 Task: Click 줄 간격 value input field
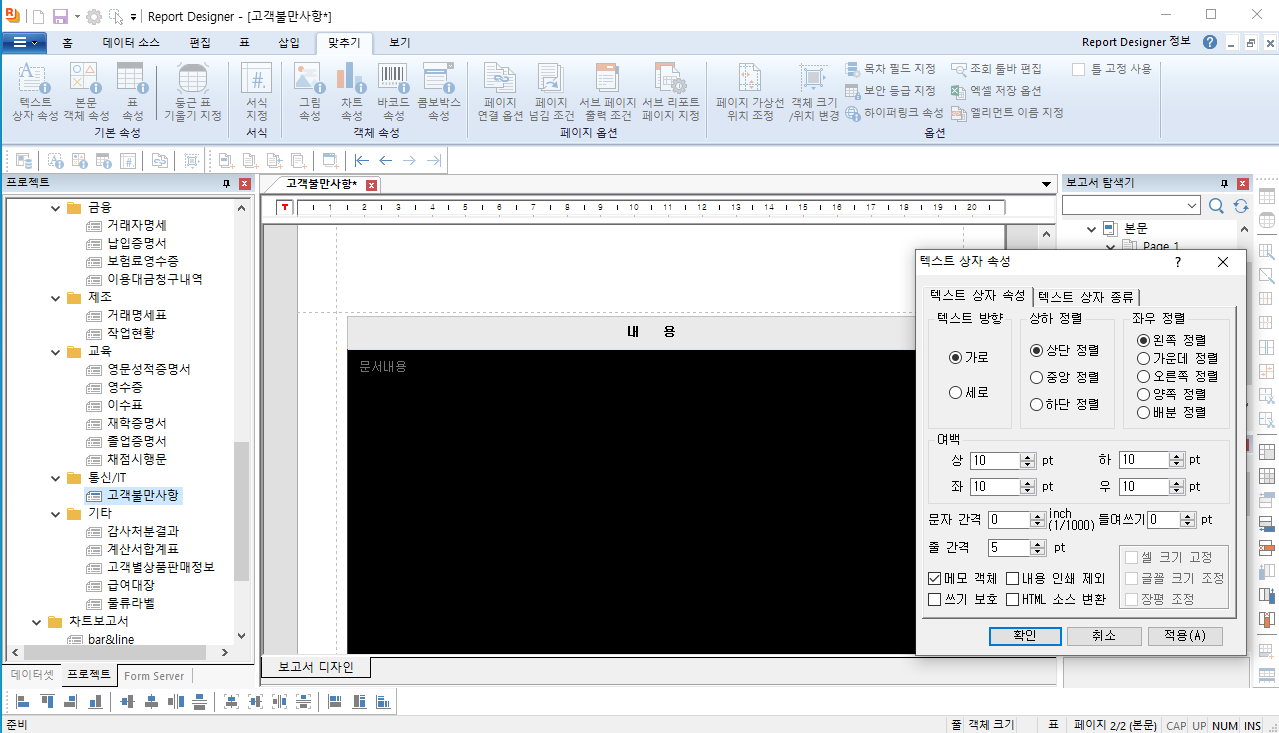1008,548
